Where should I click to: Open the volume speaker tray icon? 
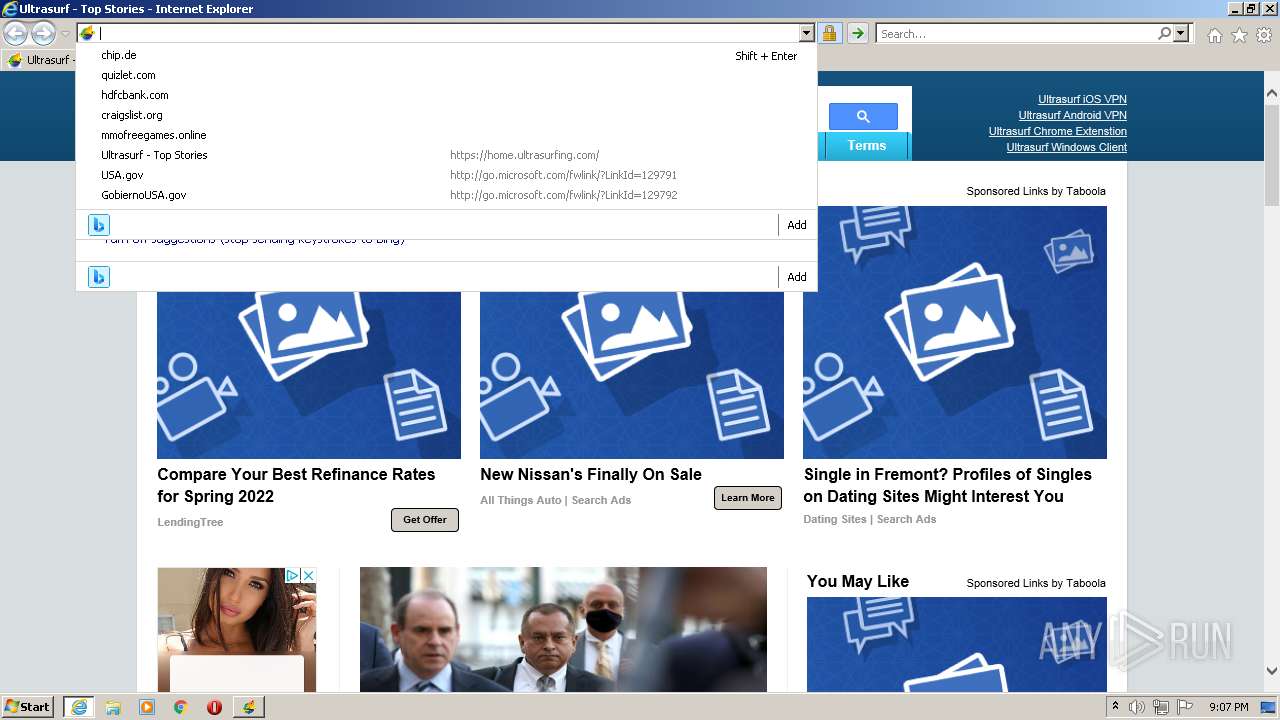[1137, 707]
